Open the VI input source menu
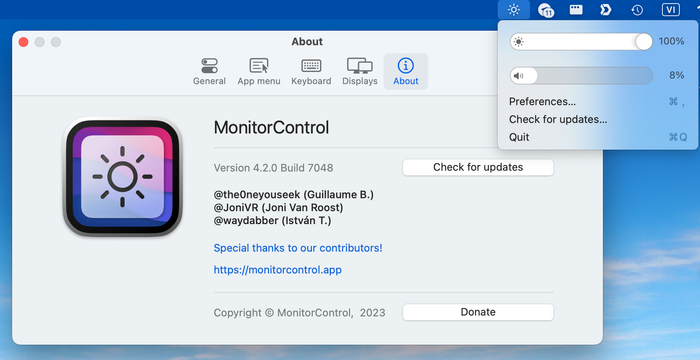The image size is (700, 360). point(671,9)
